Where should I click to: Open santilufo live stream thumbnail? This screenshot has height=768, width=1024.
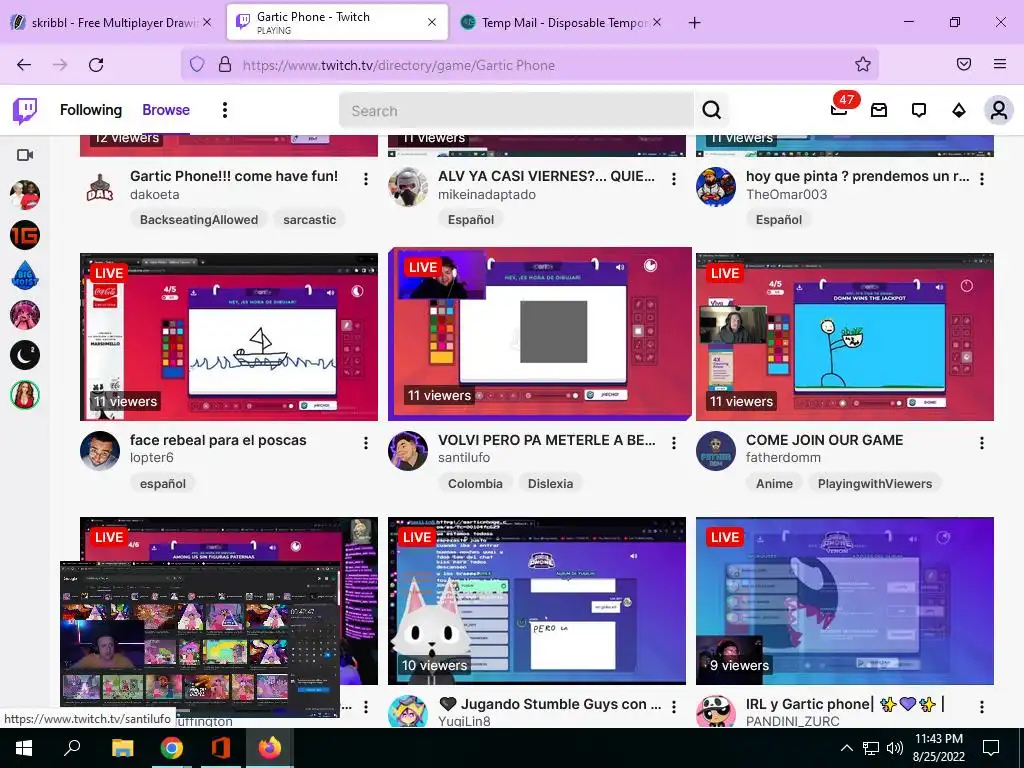click(539, 333)
